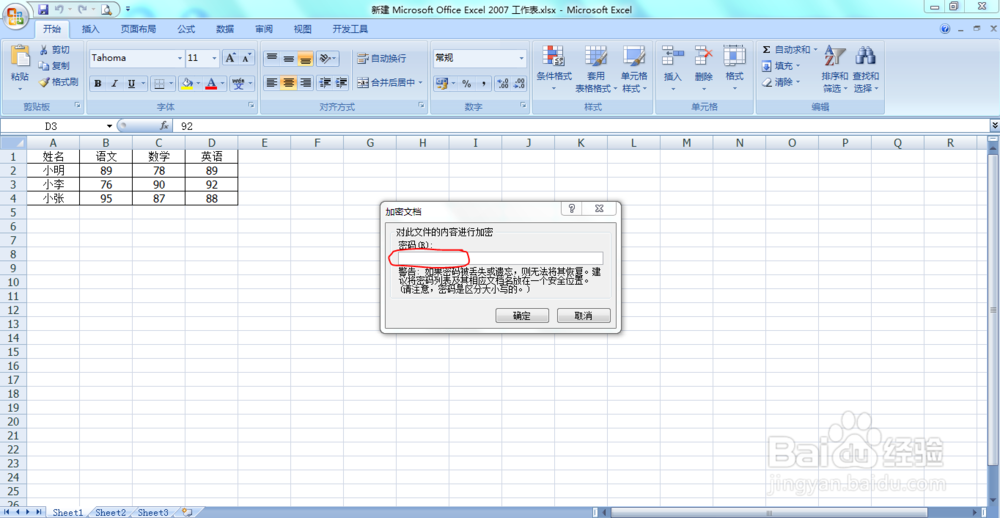Confirm encryption with the 确定 button
Viewport: 1000px width, 518px height.
(522, 316)
